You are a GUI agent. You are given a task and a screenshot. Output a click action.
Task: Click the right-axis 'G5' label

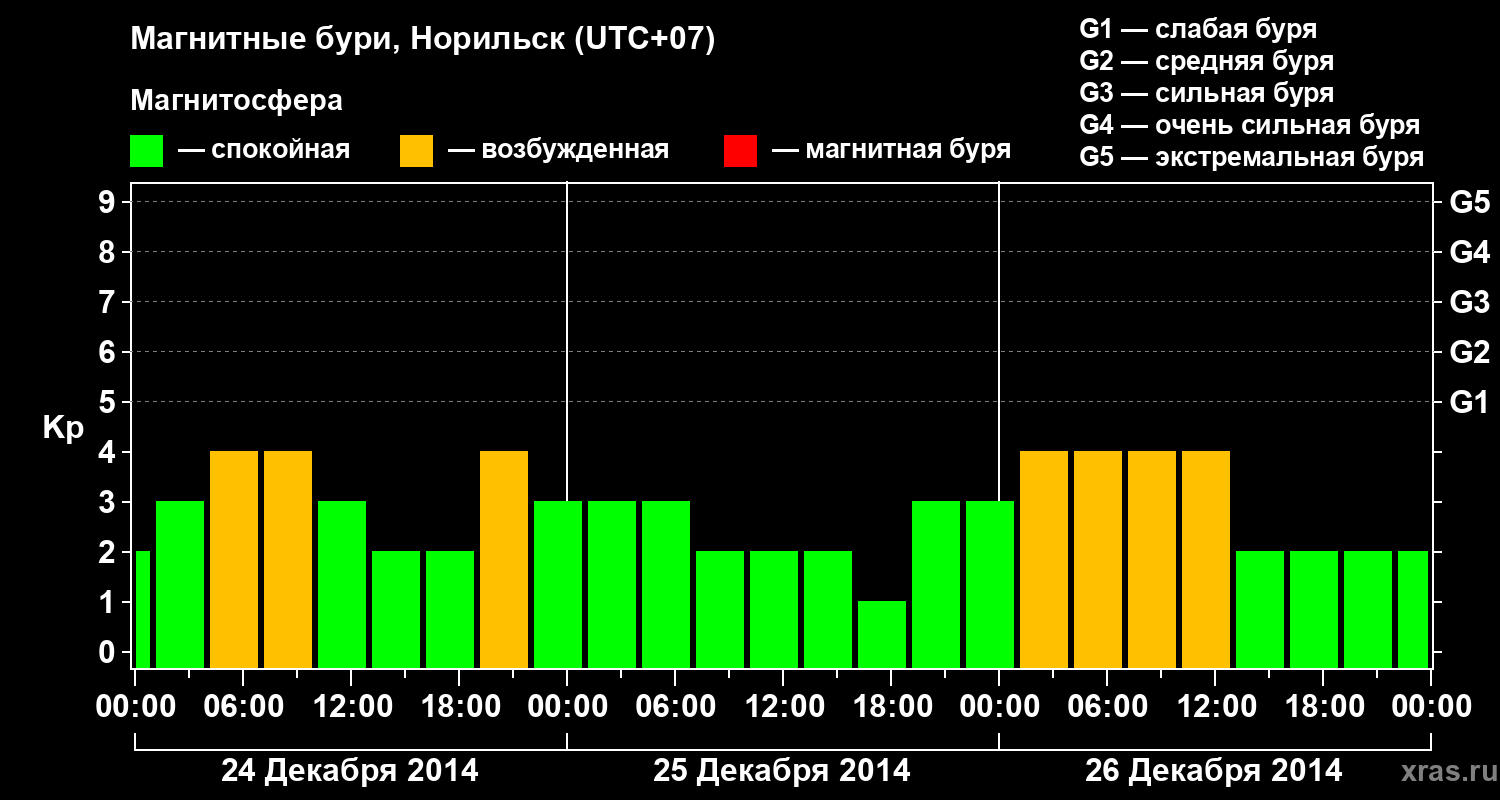[x=1469, y=202]
